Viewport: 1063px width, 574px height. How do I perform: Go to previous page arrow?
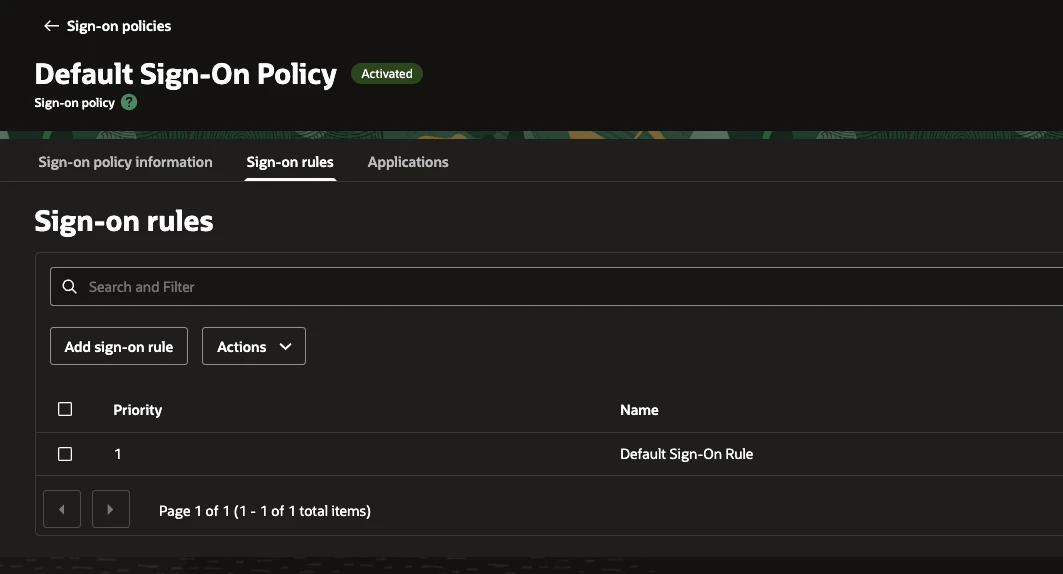click(x=62, y=509)
